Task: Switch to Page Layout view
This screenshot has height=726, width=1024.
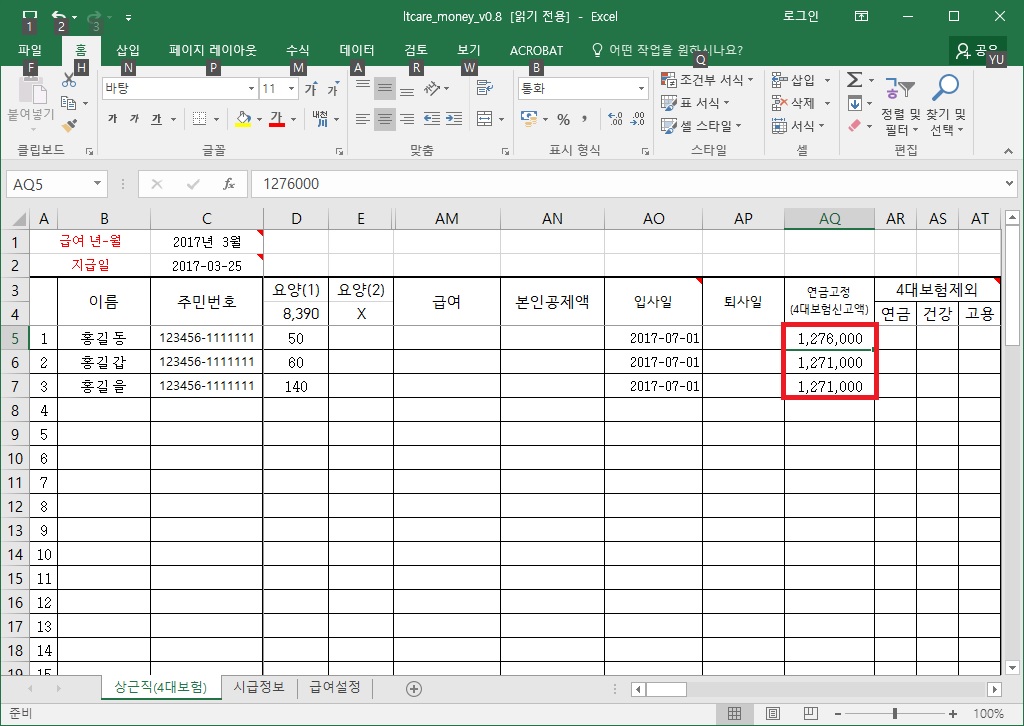Action: click(772, 714)
